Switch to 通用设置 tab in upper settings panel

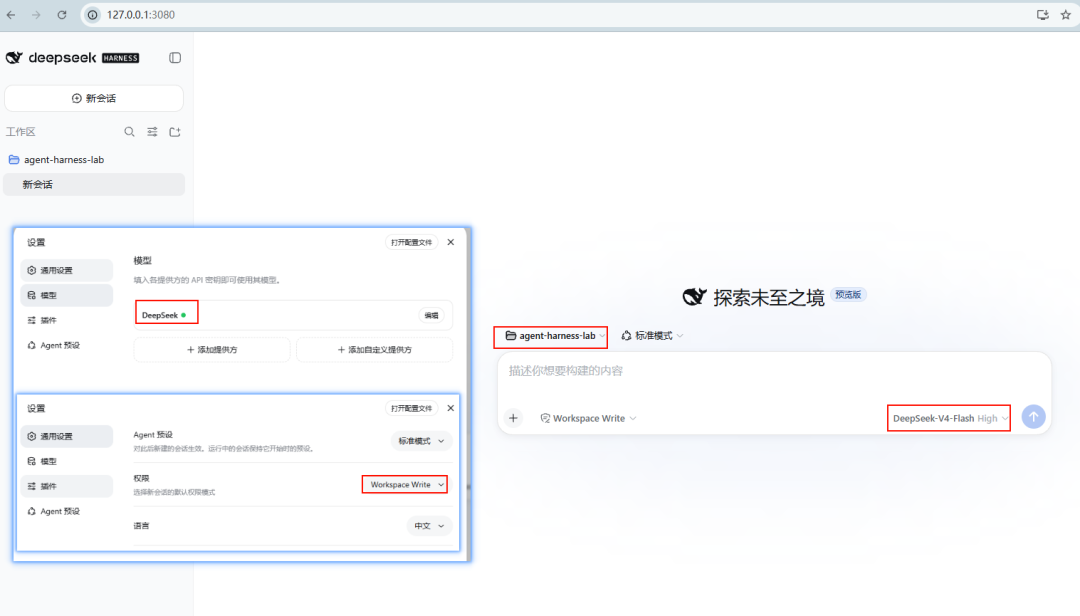(x=67, y=271)
